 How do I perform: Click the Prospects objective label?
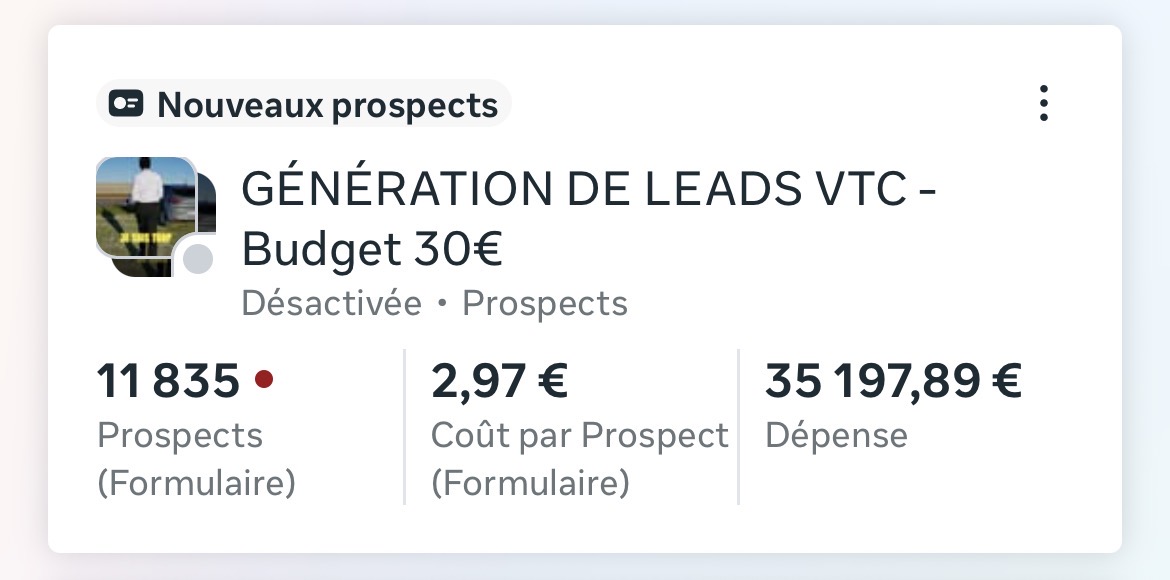point(545,302)
